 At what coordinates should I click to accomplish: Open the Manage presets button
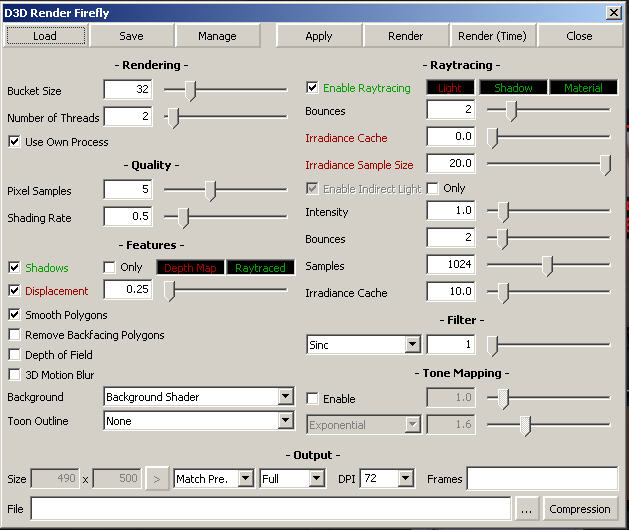coord(217,36)
